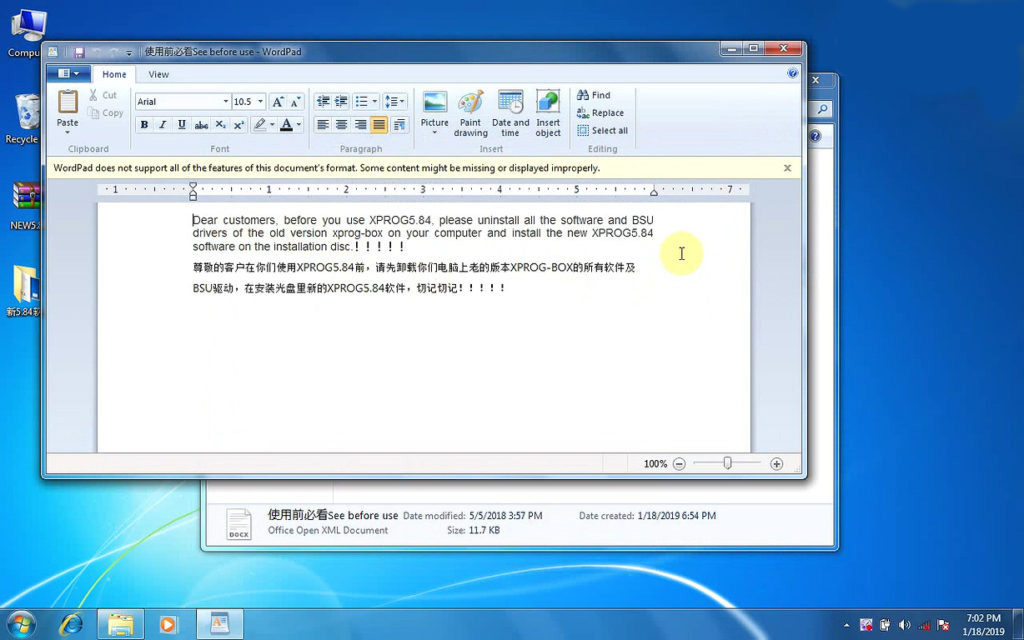Insert a Paint drawing
Screen dimensions: 1024x640
[x=471, y=114]
